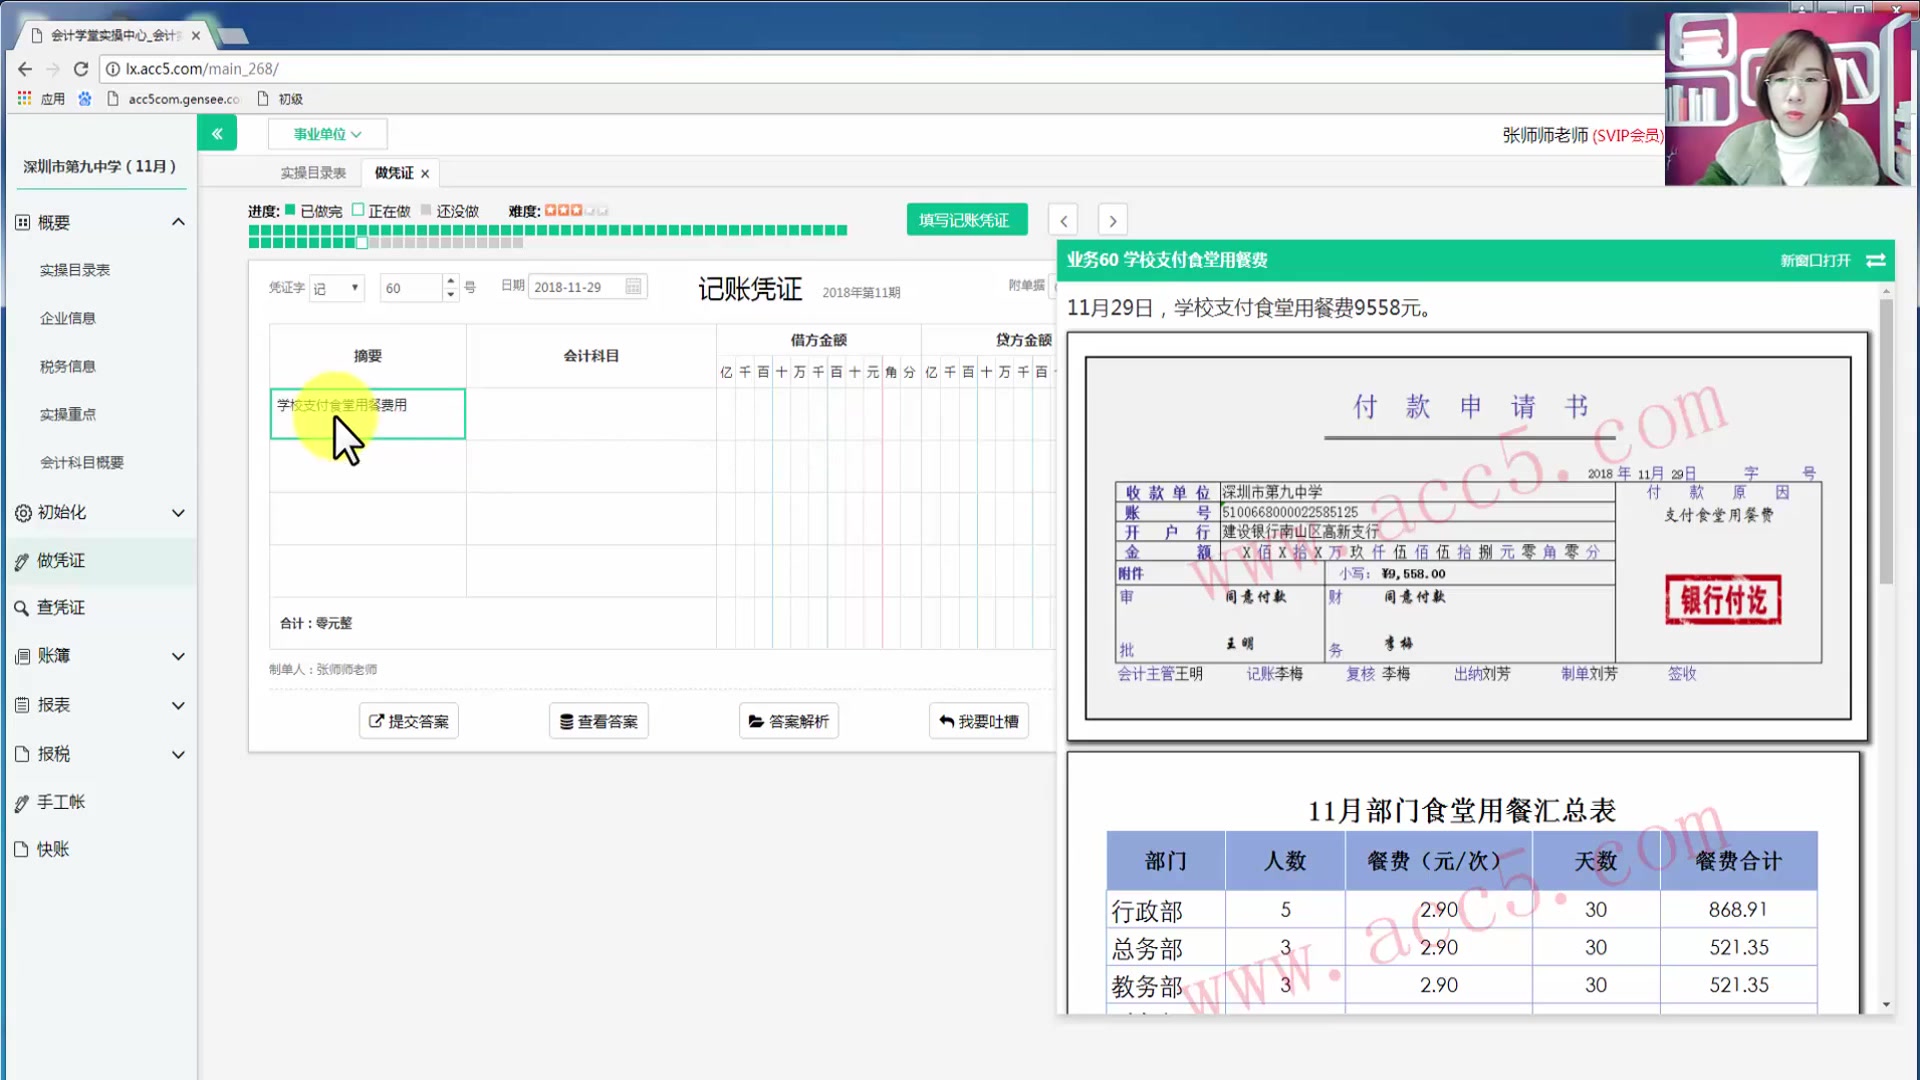
Task: Open the 凭证字 记 dropdown
Action: 336,288
